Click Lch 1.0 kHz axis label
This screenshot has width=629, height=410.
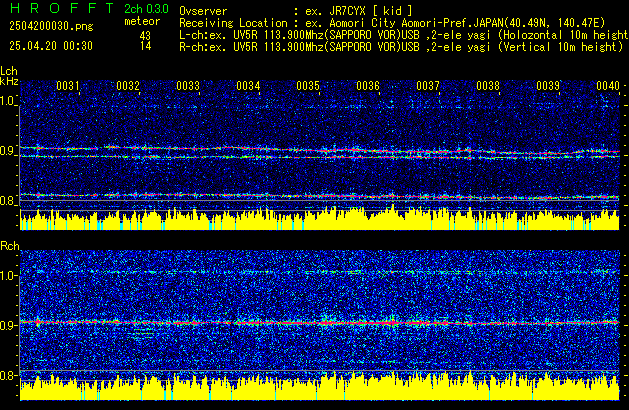(8, 101)
